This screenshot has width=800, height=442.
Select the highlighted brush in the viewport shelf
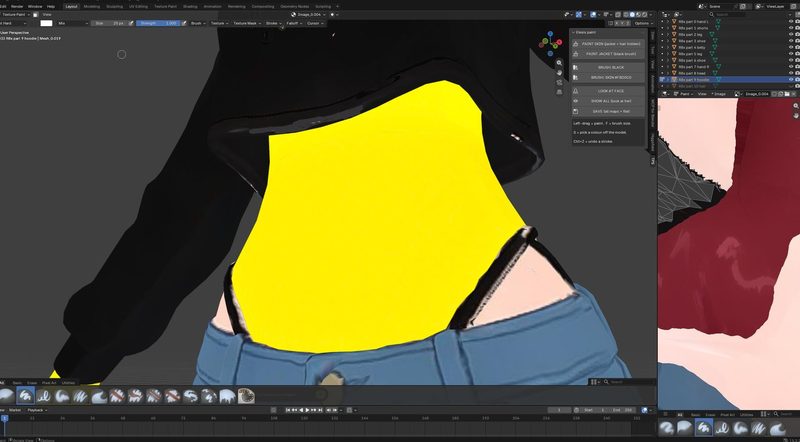(25, 396)
